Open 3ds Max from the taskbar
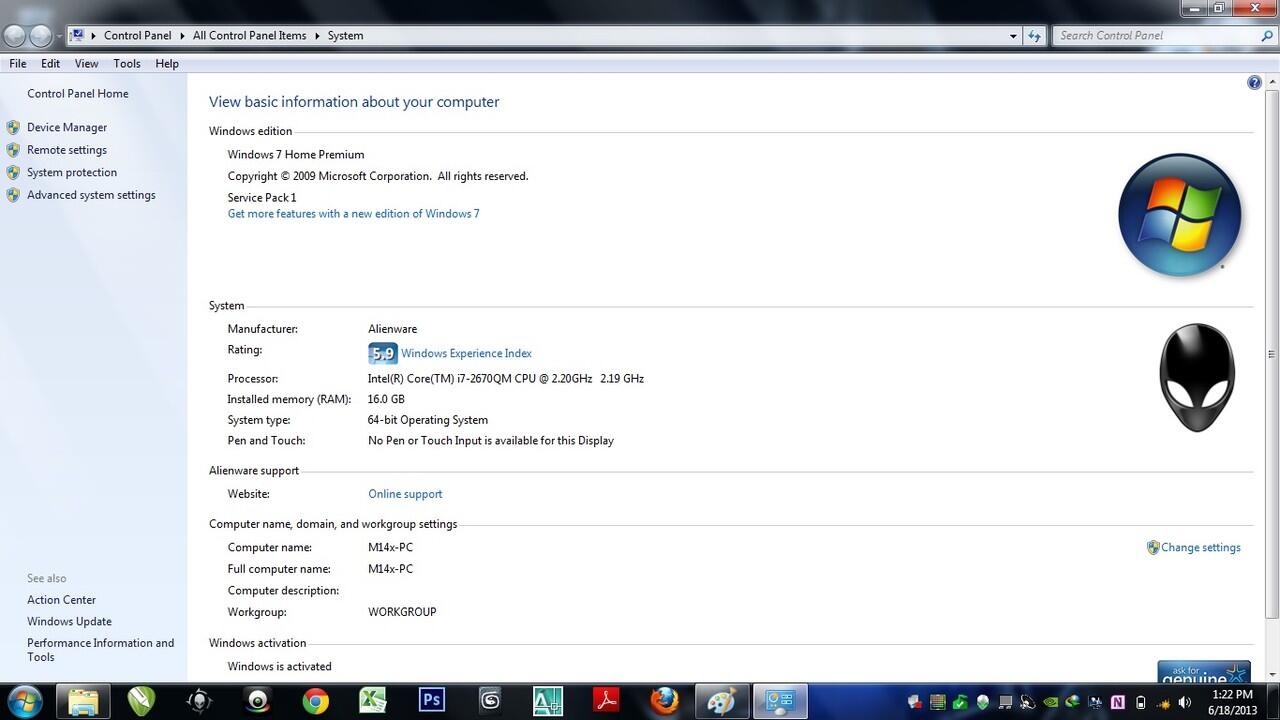Screen dimensions: 1280x720 coord(490,700)
